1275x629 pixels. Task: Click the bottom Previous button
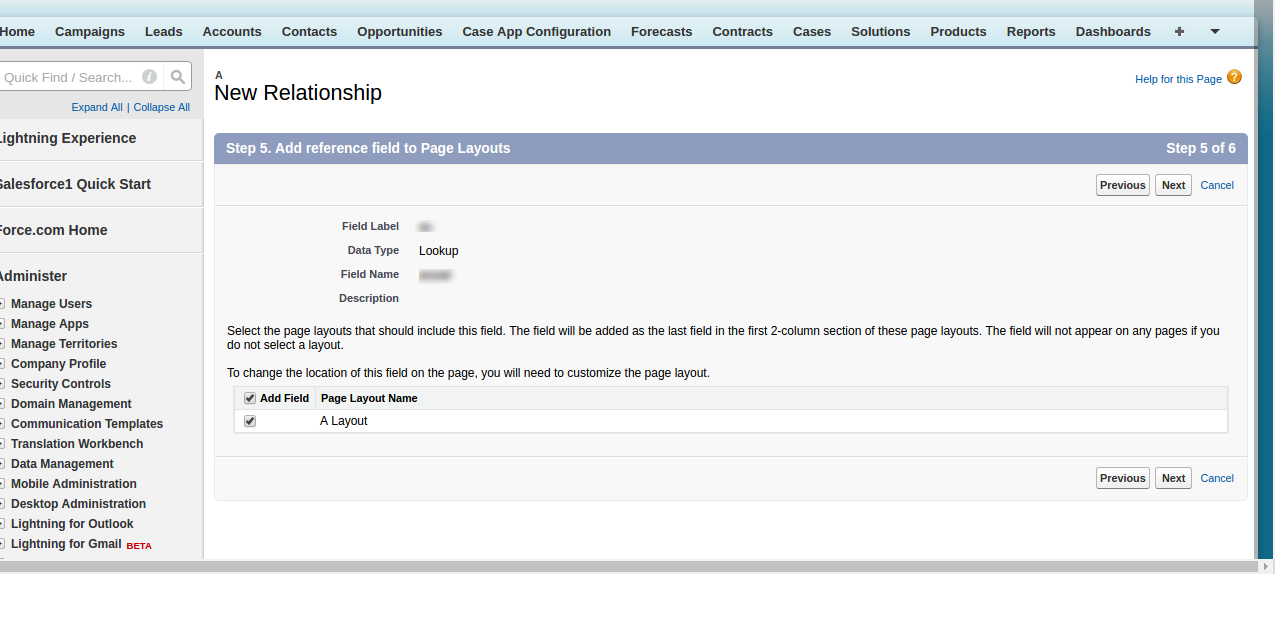click(1122, 478)
